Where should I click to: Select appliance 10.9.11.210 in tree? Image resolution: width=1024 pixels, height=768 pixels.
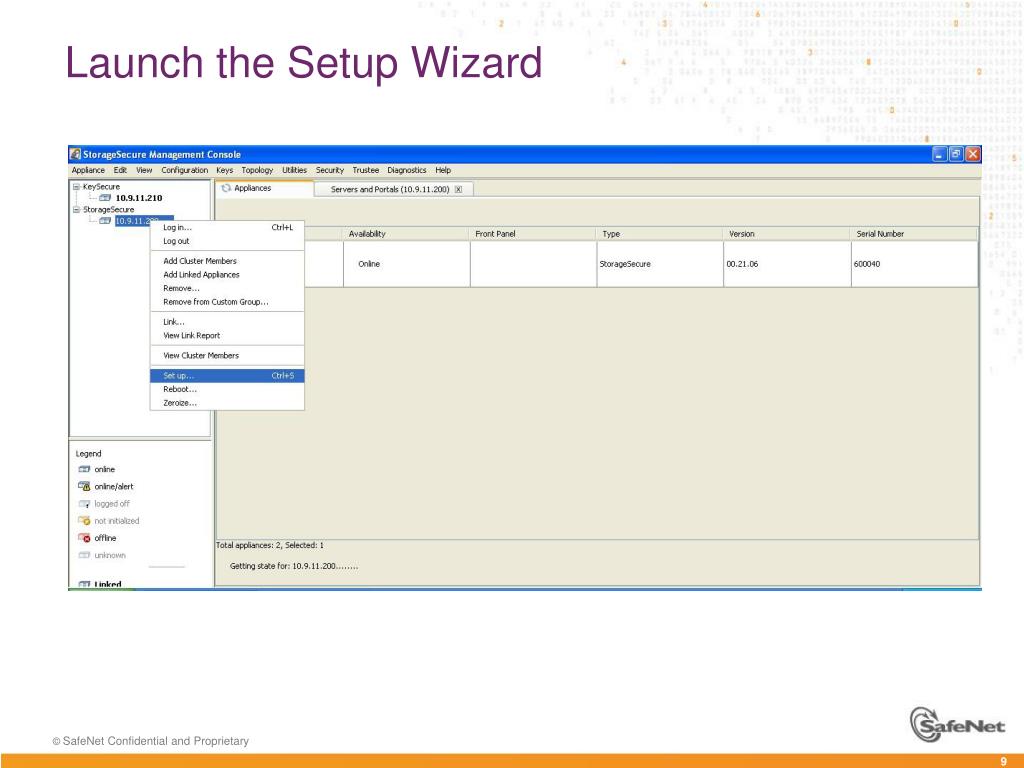pos(138,198)
